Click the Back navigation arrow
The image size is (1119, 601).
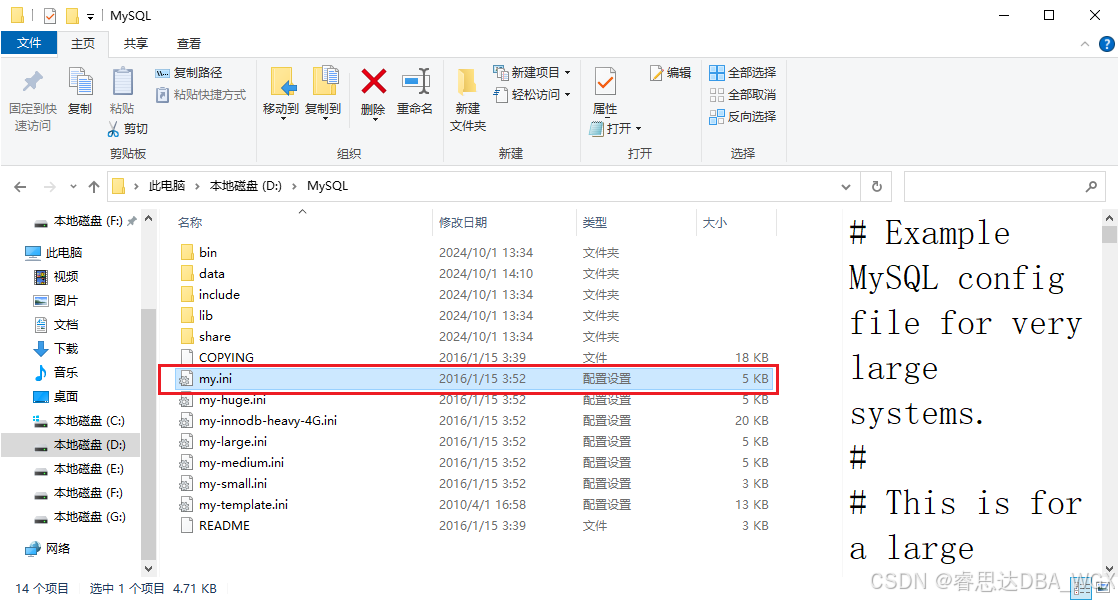coord(20,187)
